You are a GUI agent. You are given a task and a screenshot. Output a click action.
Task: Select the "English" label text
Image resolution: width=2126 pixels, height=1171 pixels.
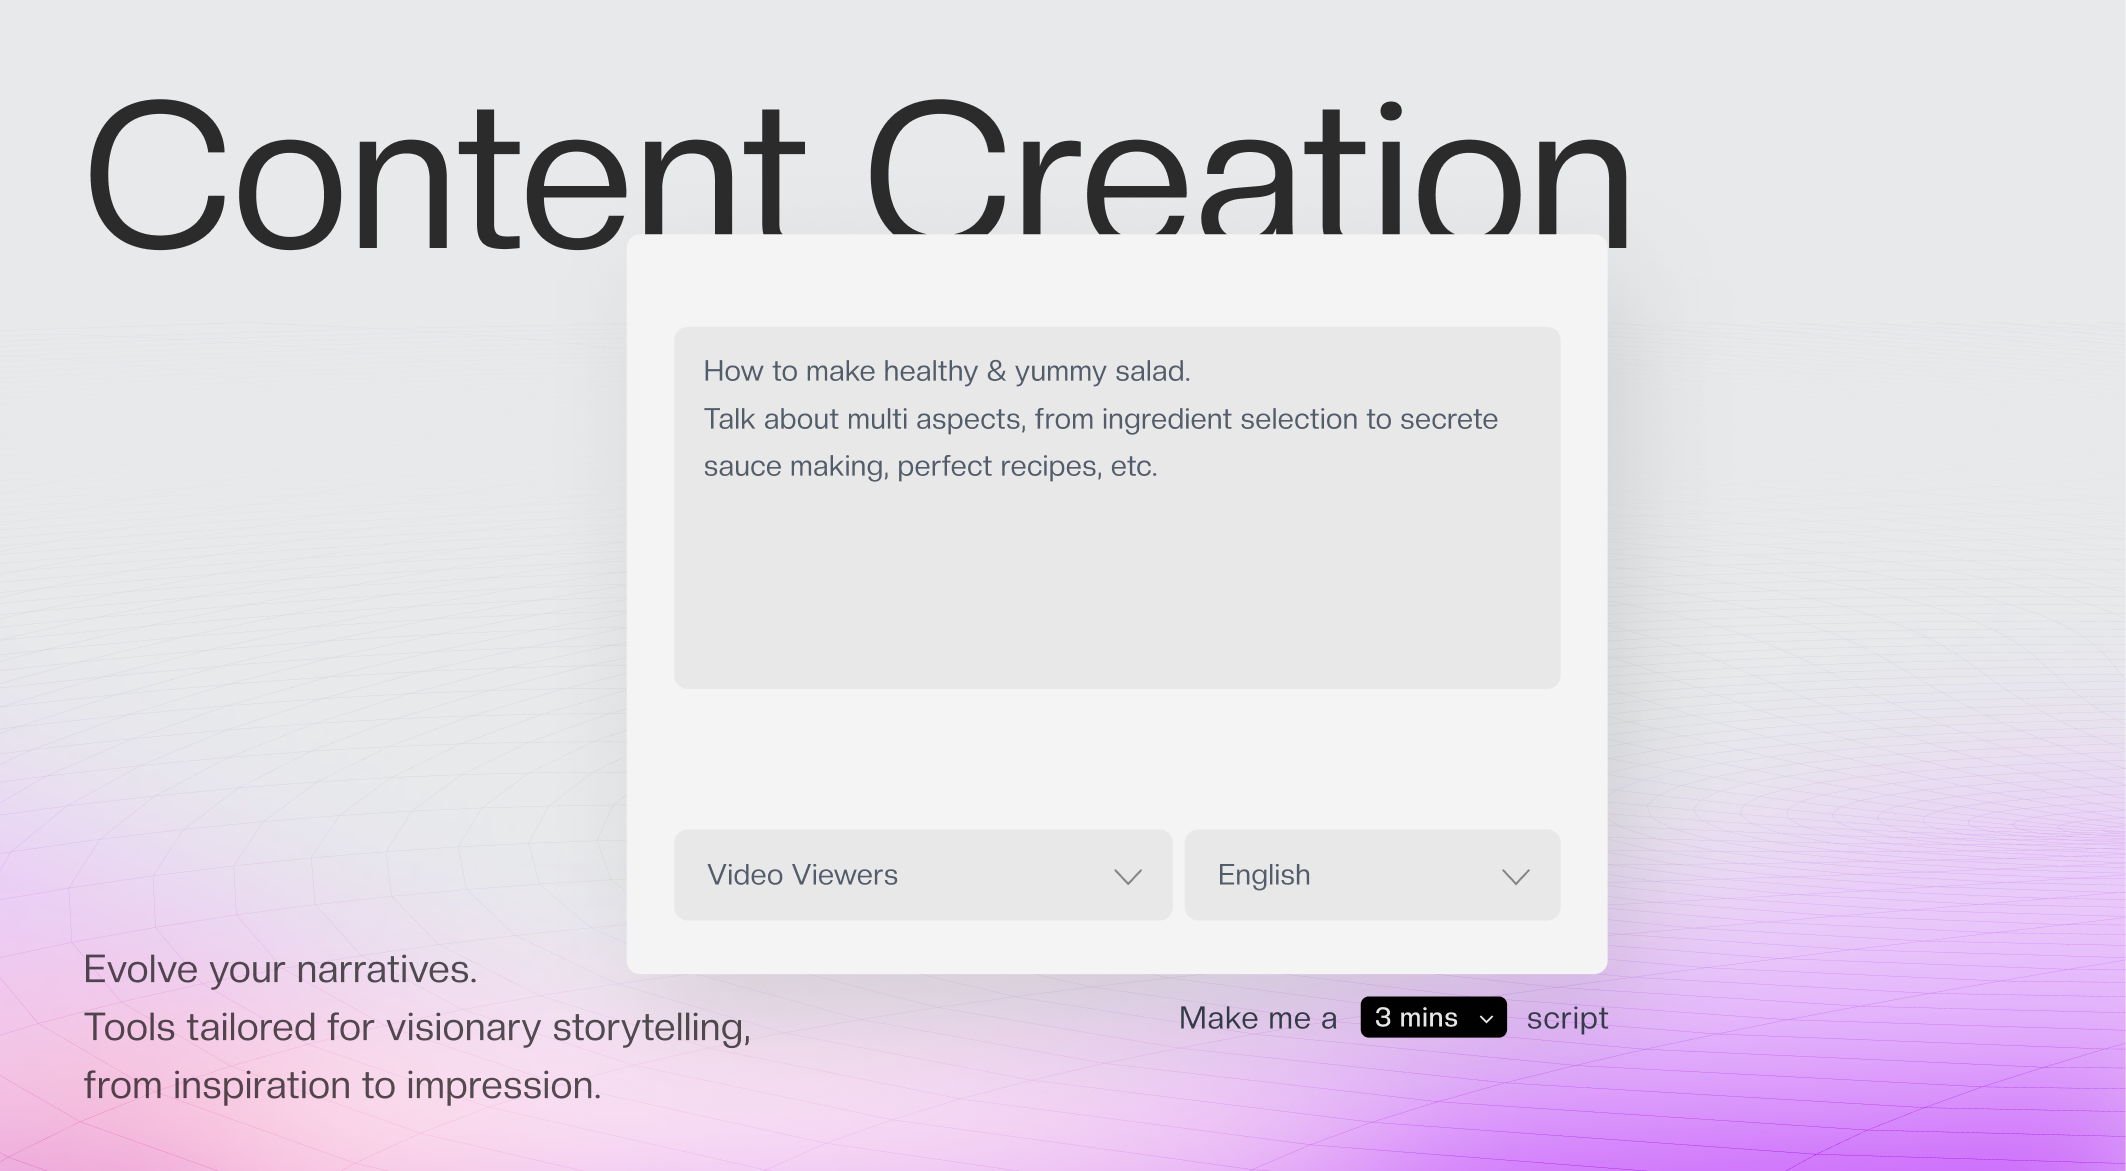point(1263,875)
